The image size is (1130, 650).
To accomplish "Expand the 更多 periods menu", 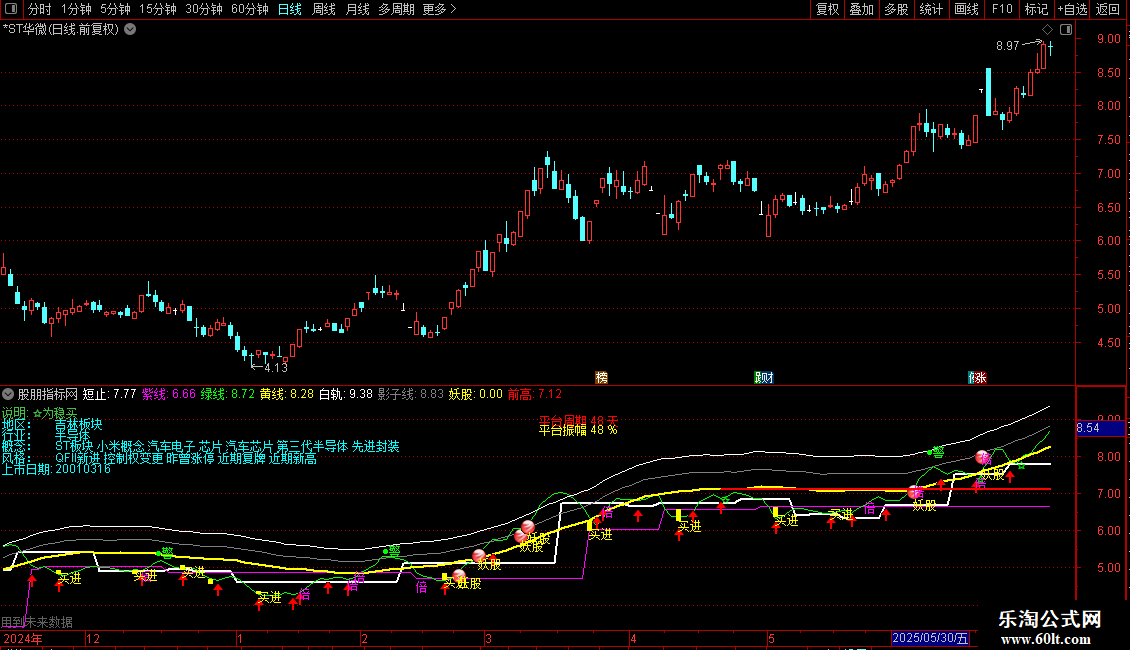I will point(439,9).
